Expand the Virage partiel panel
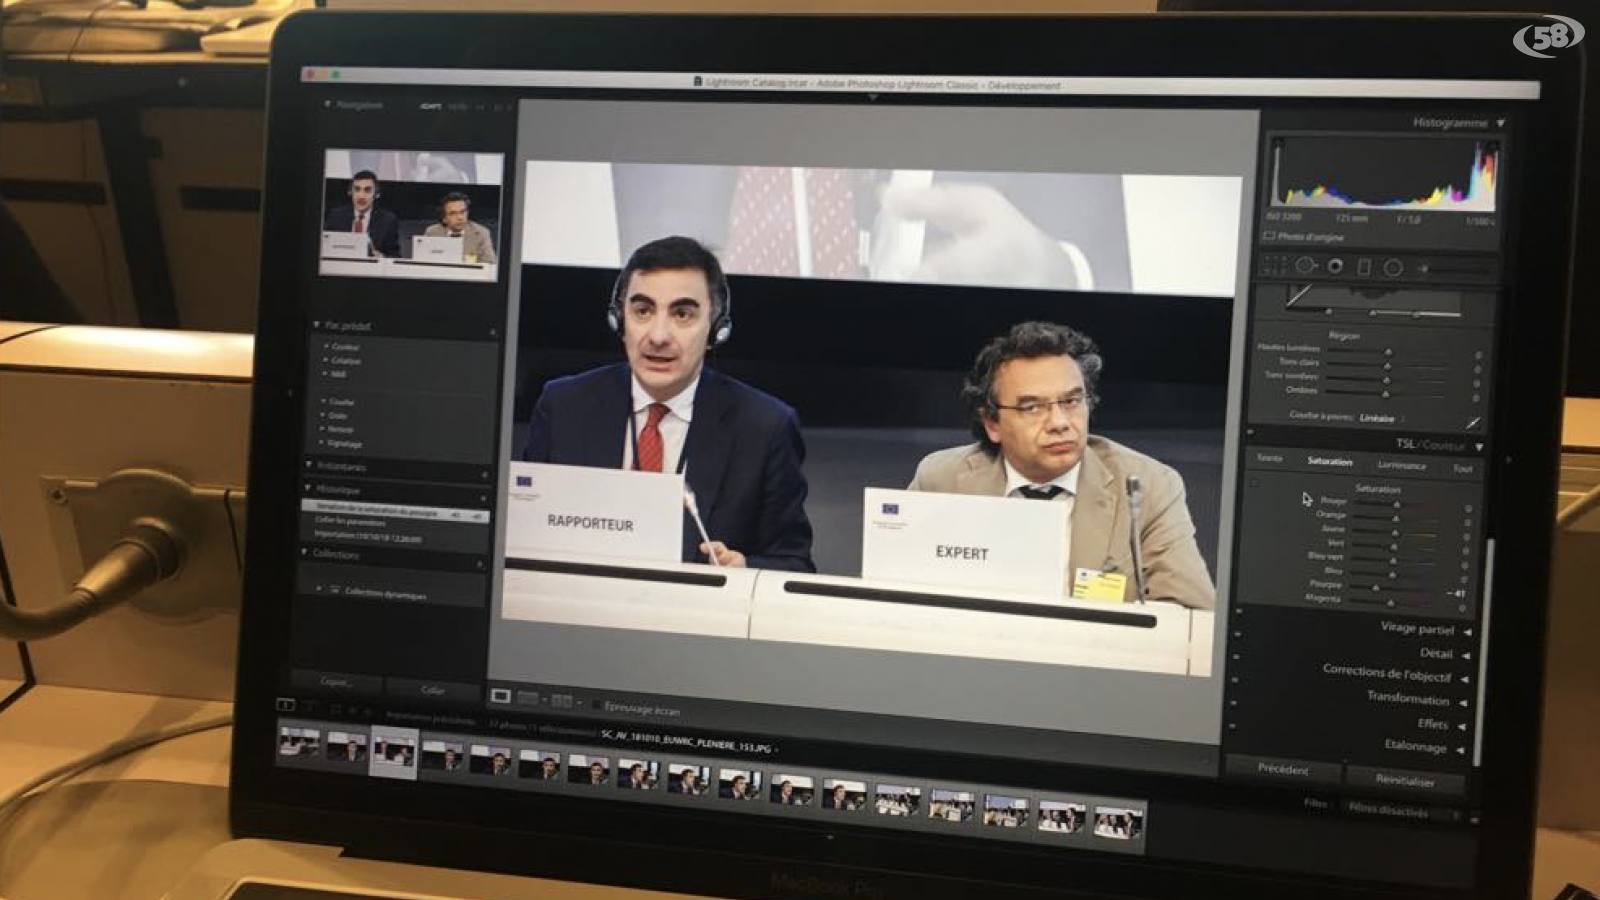The width and height of the screenshot is (1600, 900). click(x=1467, y=632)
